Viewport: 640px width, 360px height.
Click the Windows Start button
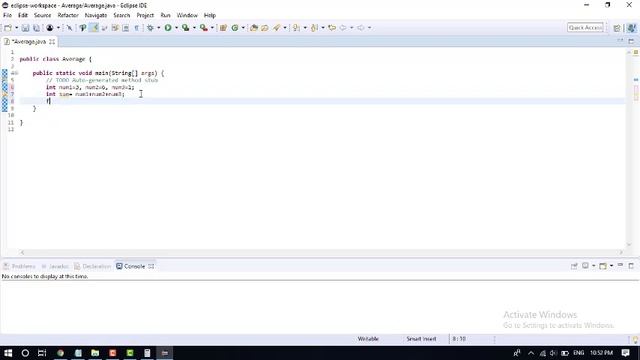[8, 353]
